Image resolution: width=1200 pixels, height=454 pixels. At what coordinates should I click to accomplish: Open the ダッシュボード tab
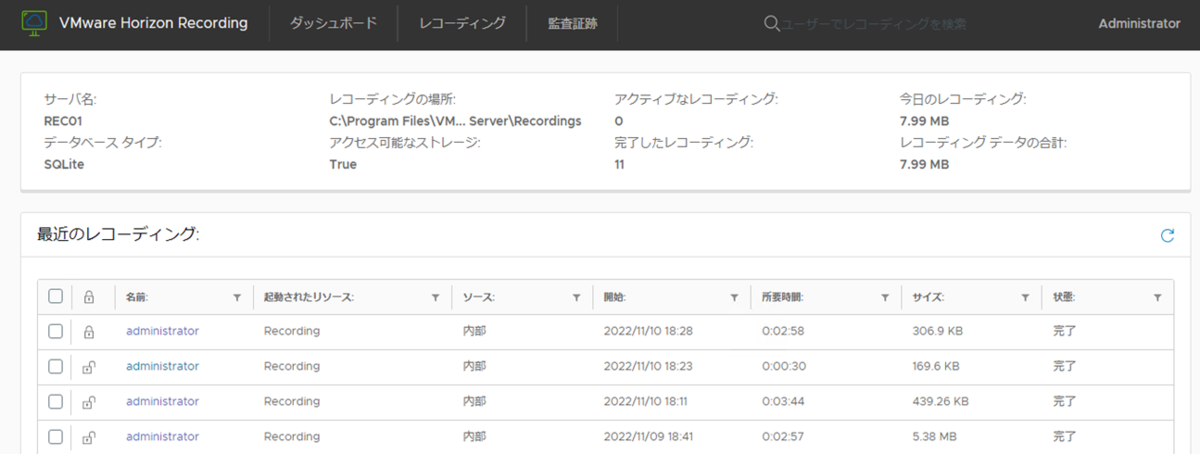pyautogui.click(x=333, y=23)
